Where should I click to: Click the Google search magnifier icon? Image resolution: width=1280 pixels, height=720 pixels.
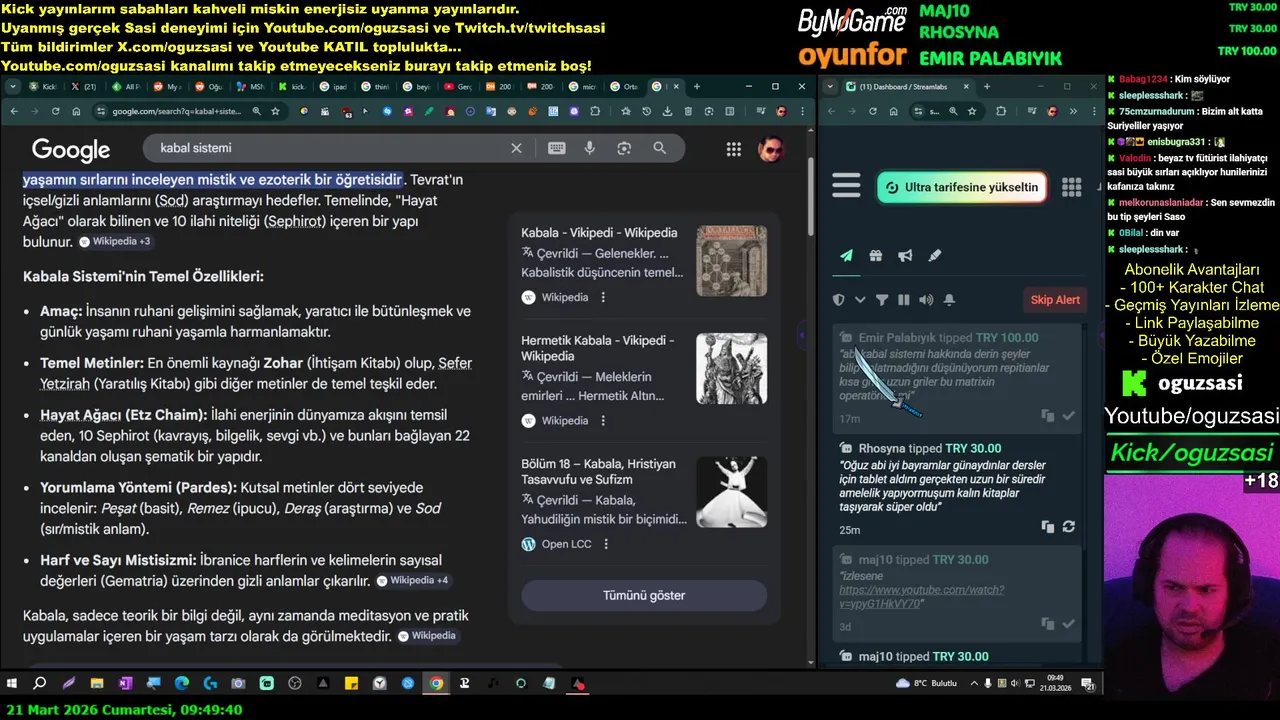(659, 148)
